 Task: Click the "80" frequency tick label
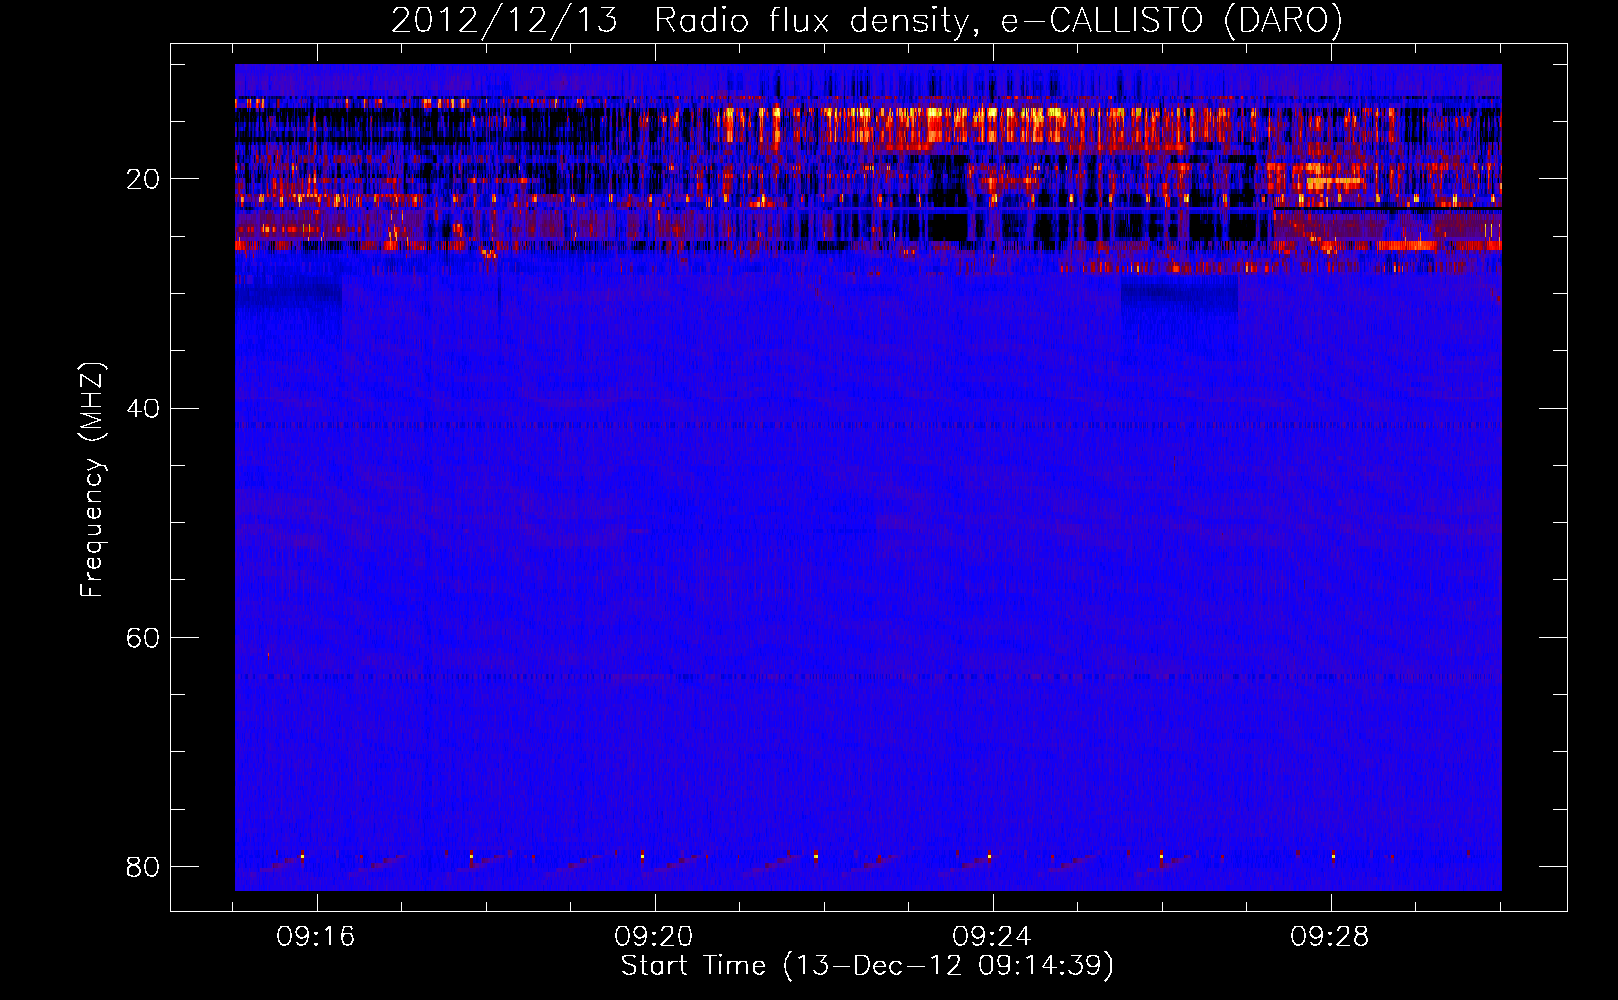pos(143,866)
